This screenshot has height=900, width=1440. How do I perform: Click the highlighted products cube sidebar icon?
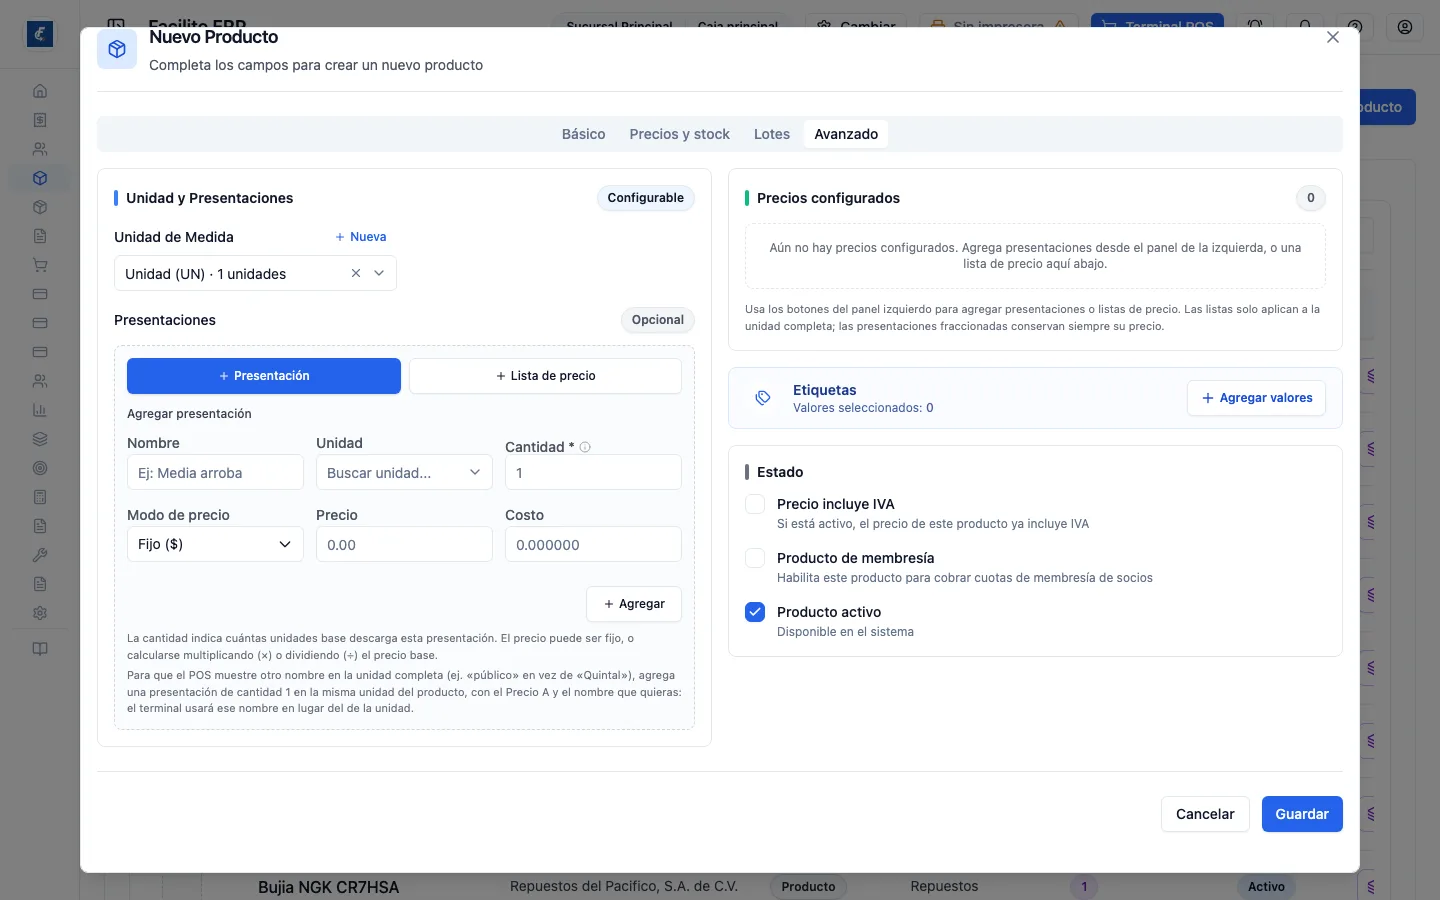[40, 178]
